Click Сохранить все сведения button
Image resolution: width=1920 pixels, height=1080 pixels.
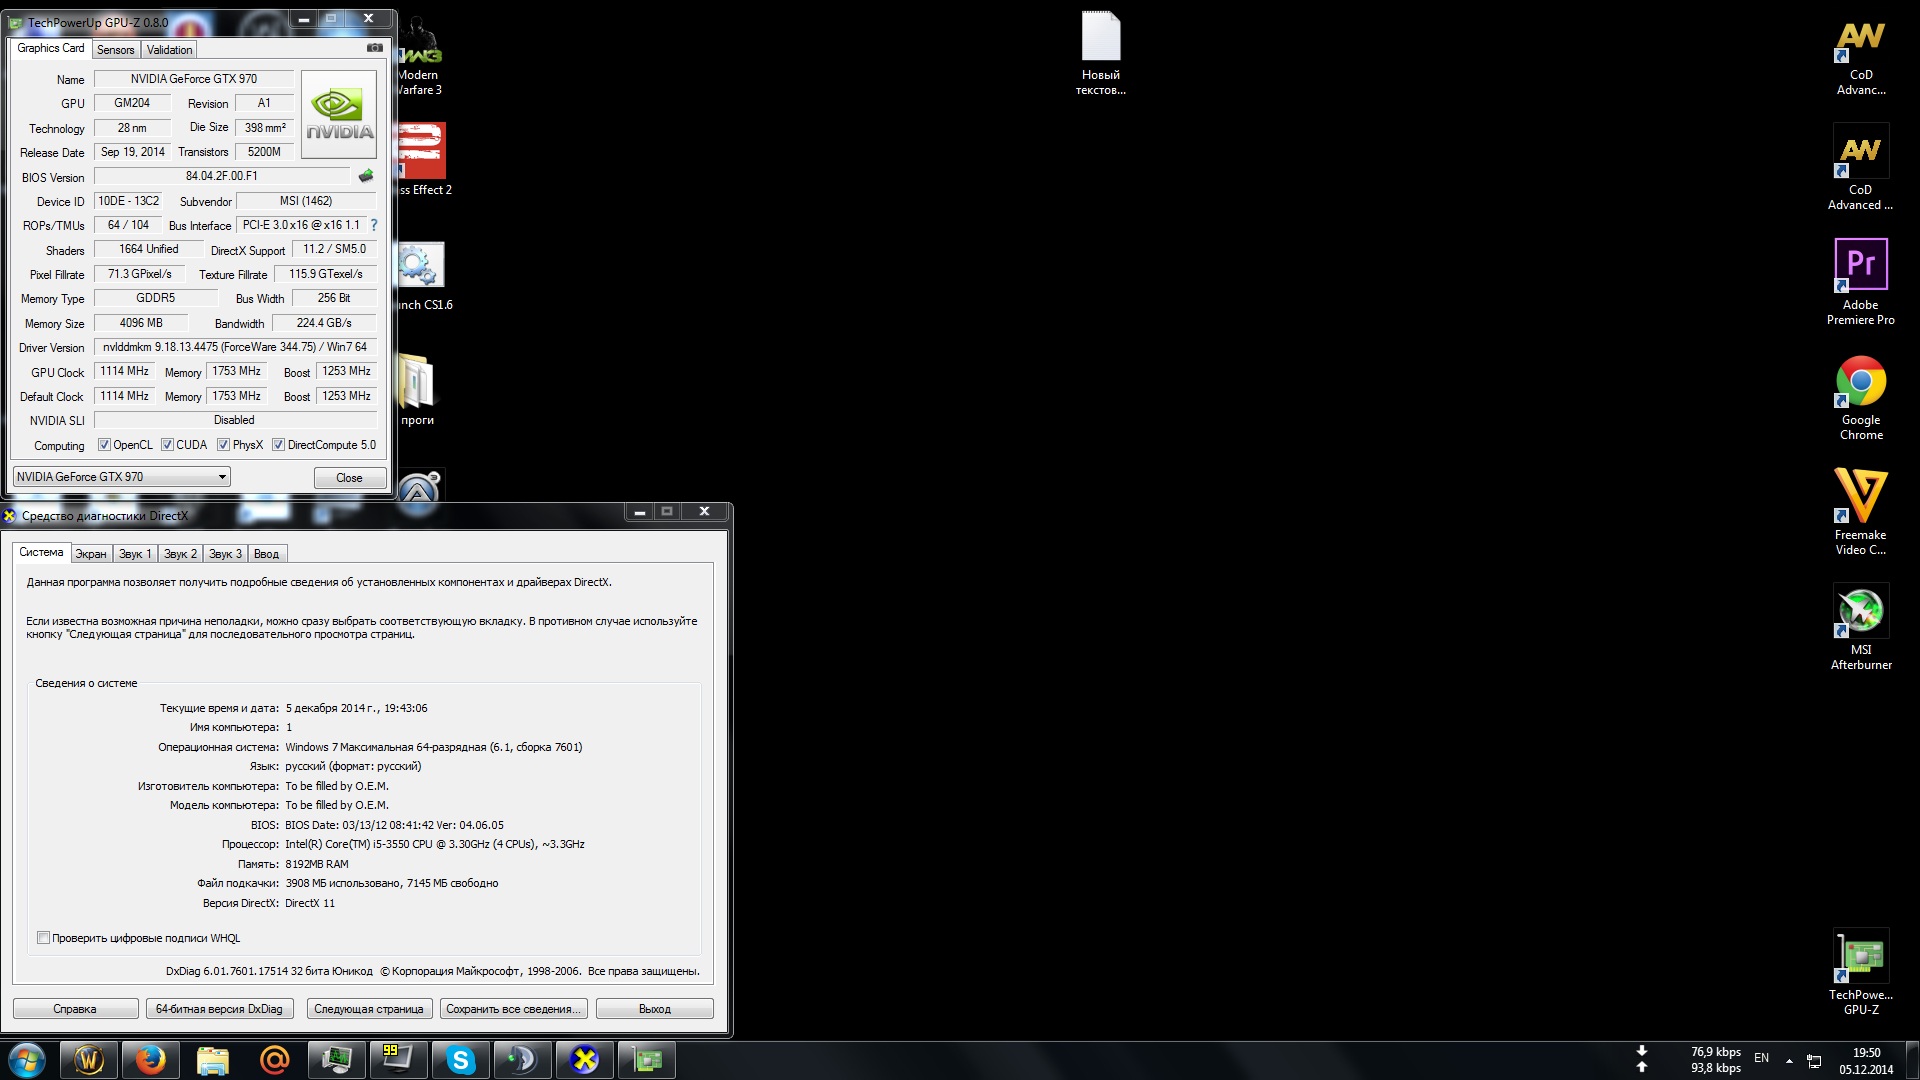512,1009
